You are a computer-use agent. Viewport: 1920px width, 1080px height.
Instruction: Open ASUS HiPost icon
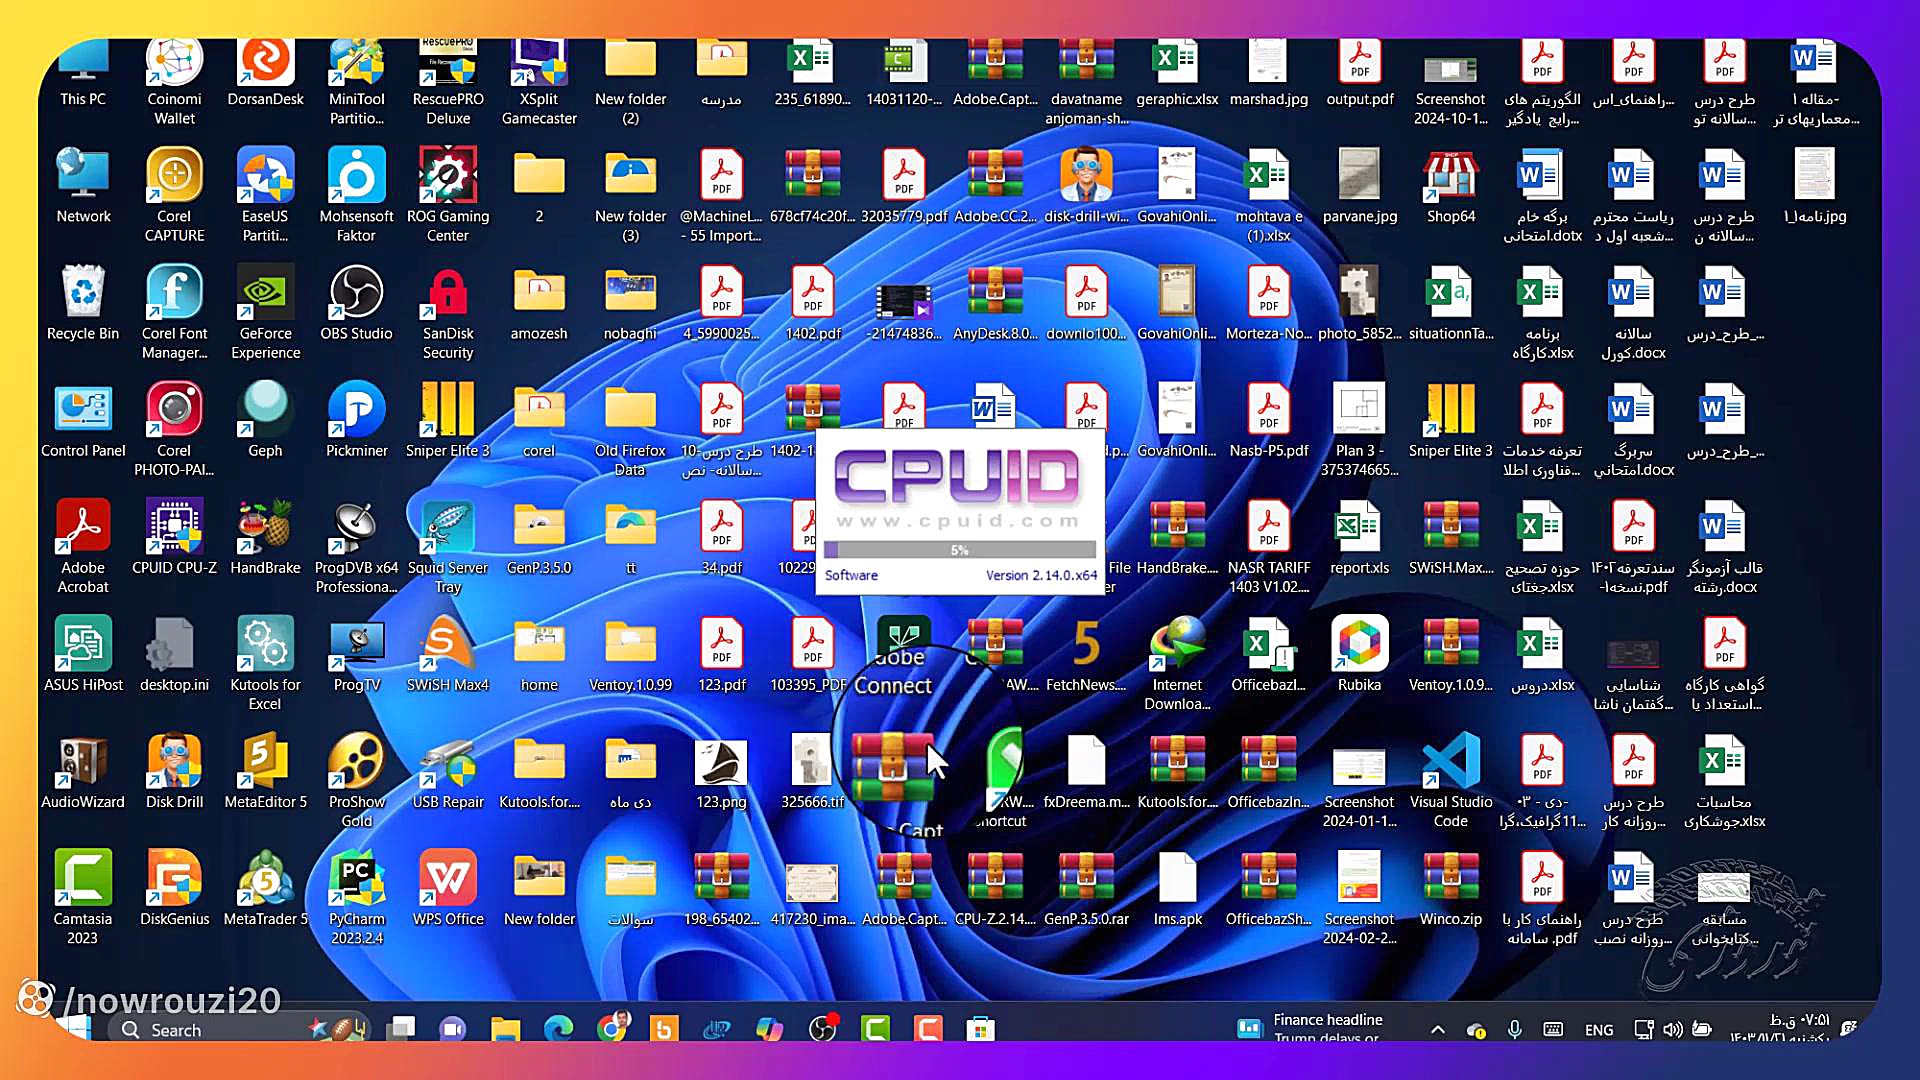point(83,654)
